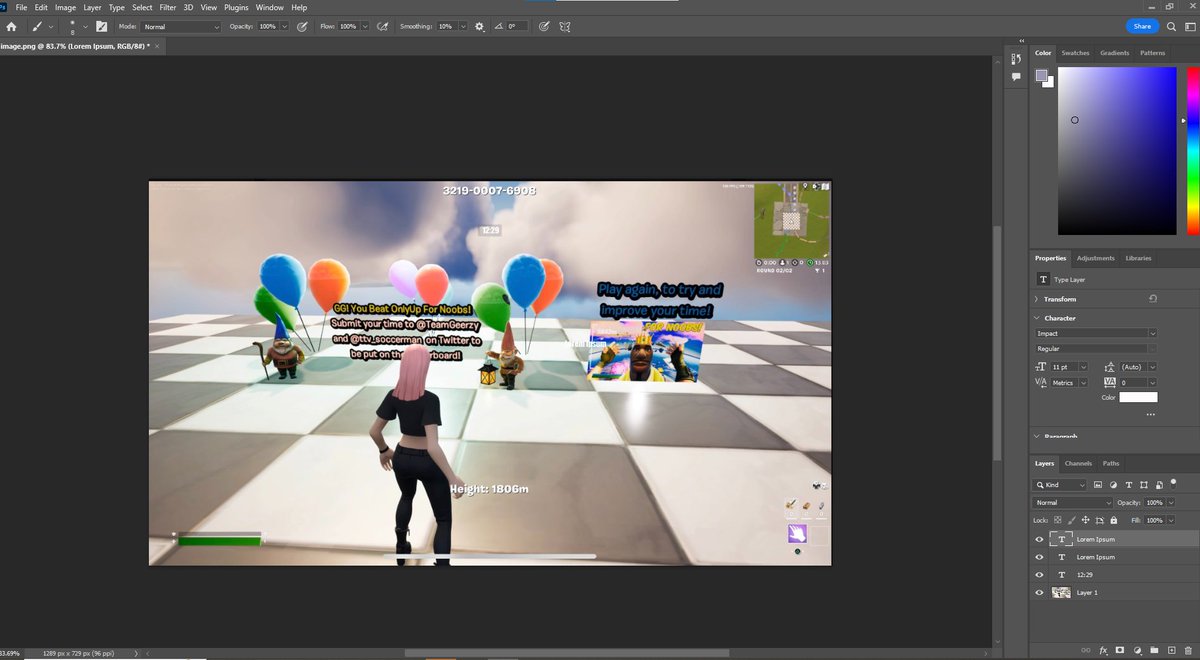Add a layer mask icon
The height and width of the screenshot is (660, 1200).
1121,650
